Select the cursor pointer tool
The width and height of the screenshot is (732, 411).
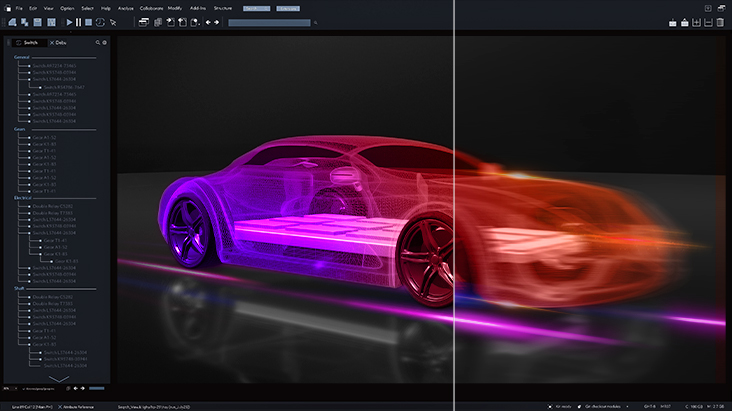pos(113,21)
